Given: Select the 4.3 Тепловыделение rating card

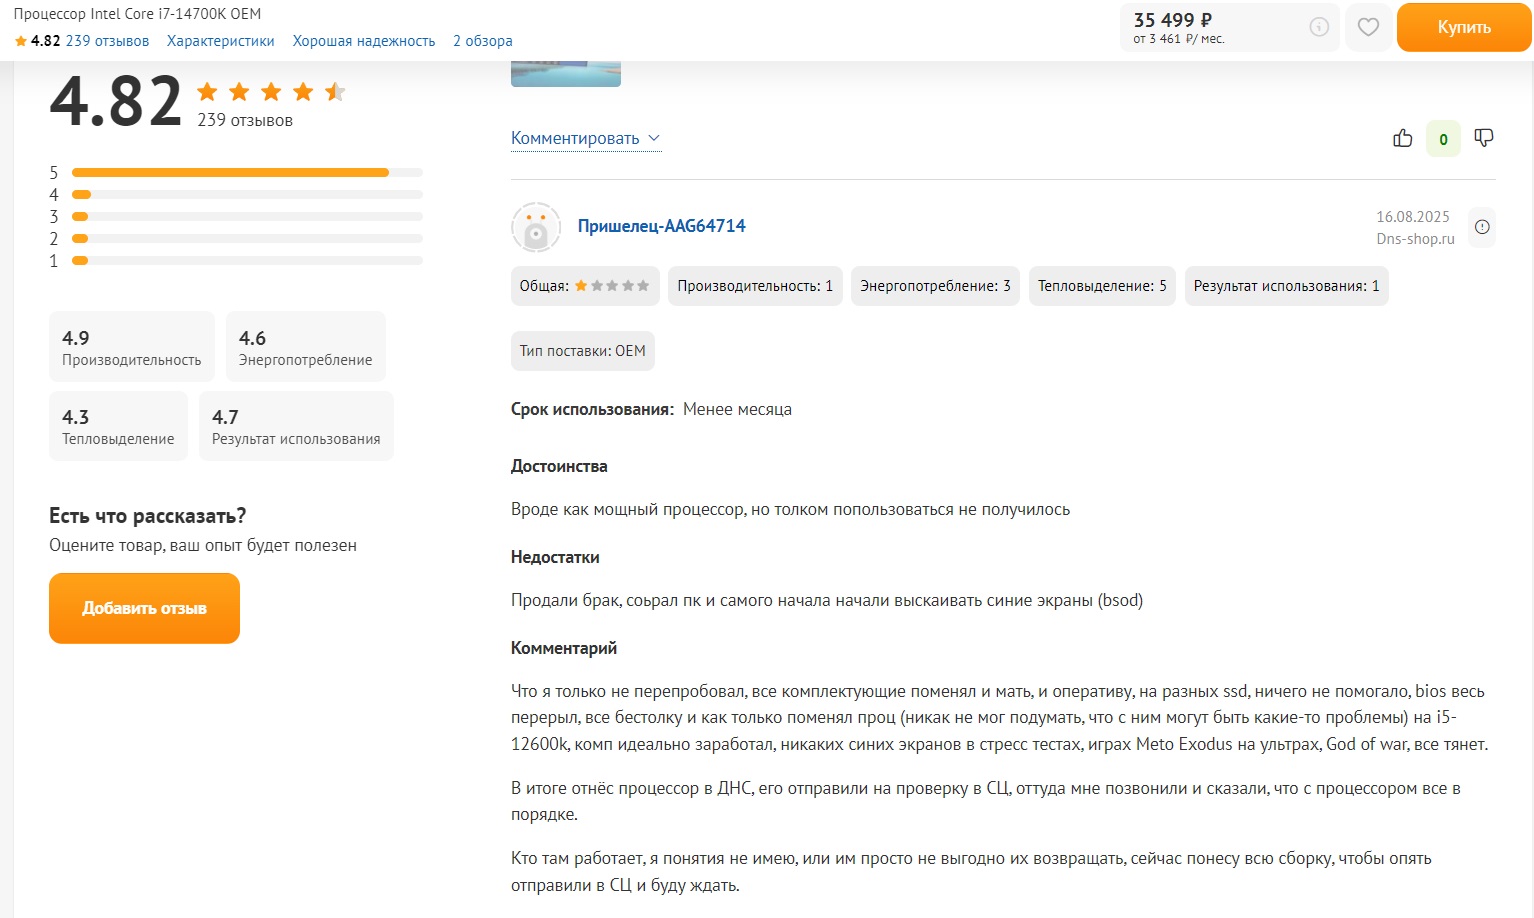Looking at the screenshot, I should 118,426.
